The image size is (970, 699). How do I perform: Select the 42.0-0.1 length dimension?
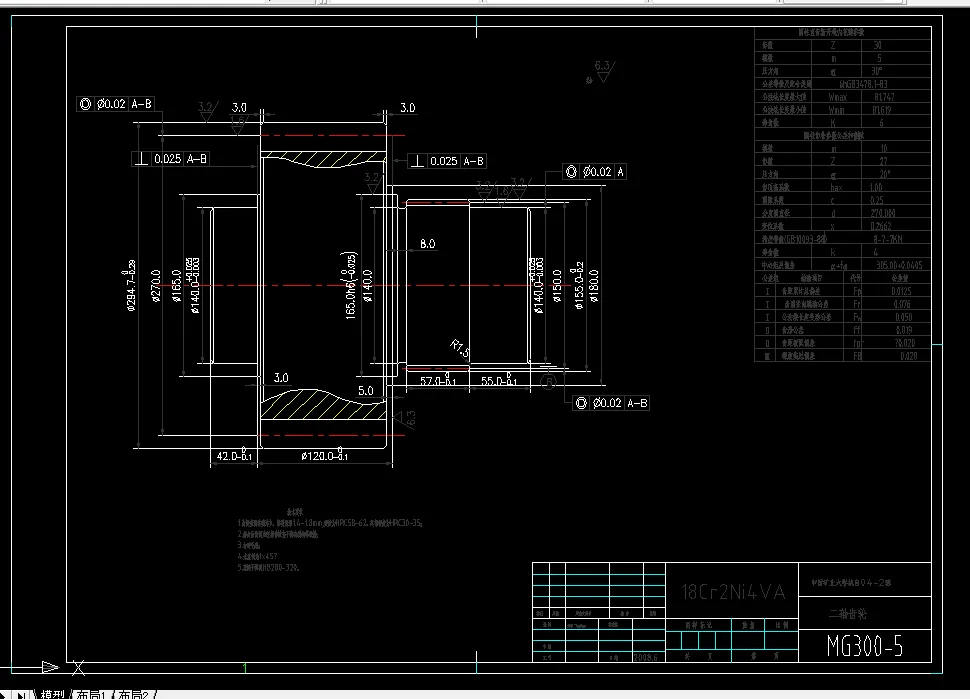[234, 456]
